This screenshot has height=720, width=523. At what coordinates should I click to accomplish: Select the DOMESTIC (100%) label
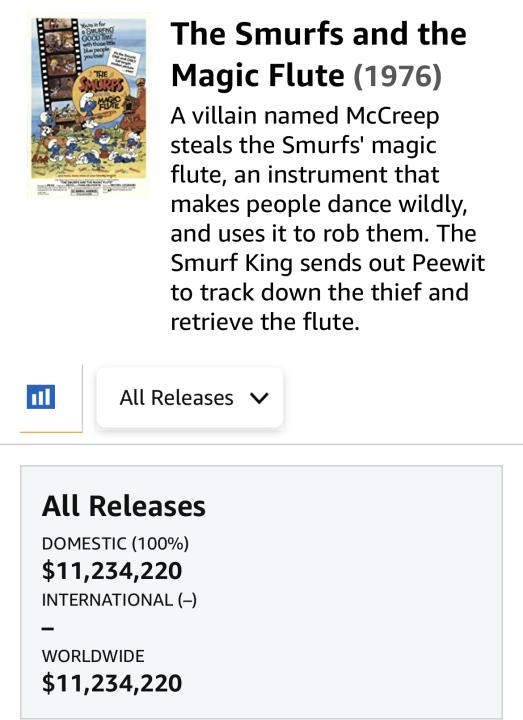[x=115, y=543]
